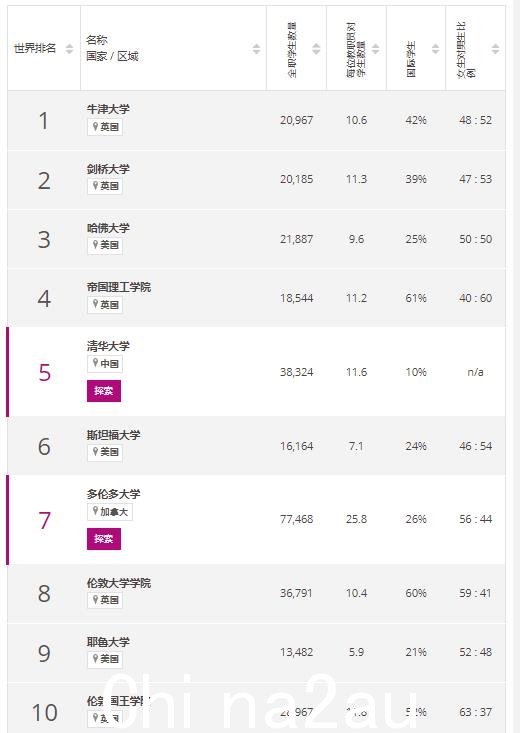Open 耶鲁大学 university link
The image size is (520, 733).
coord(108,642)
